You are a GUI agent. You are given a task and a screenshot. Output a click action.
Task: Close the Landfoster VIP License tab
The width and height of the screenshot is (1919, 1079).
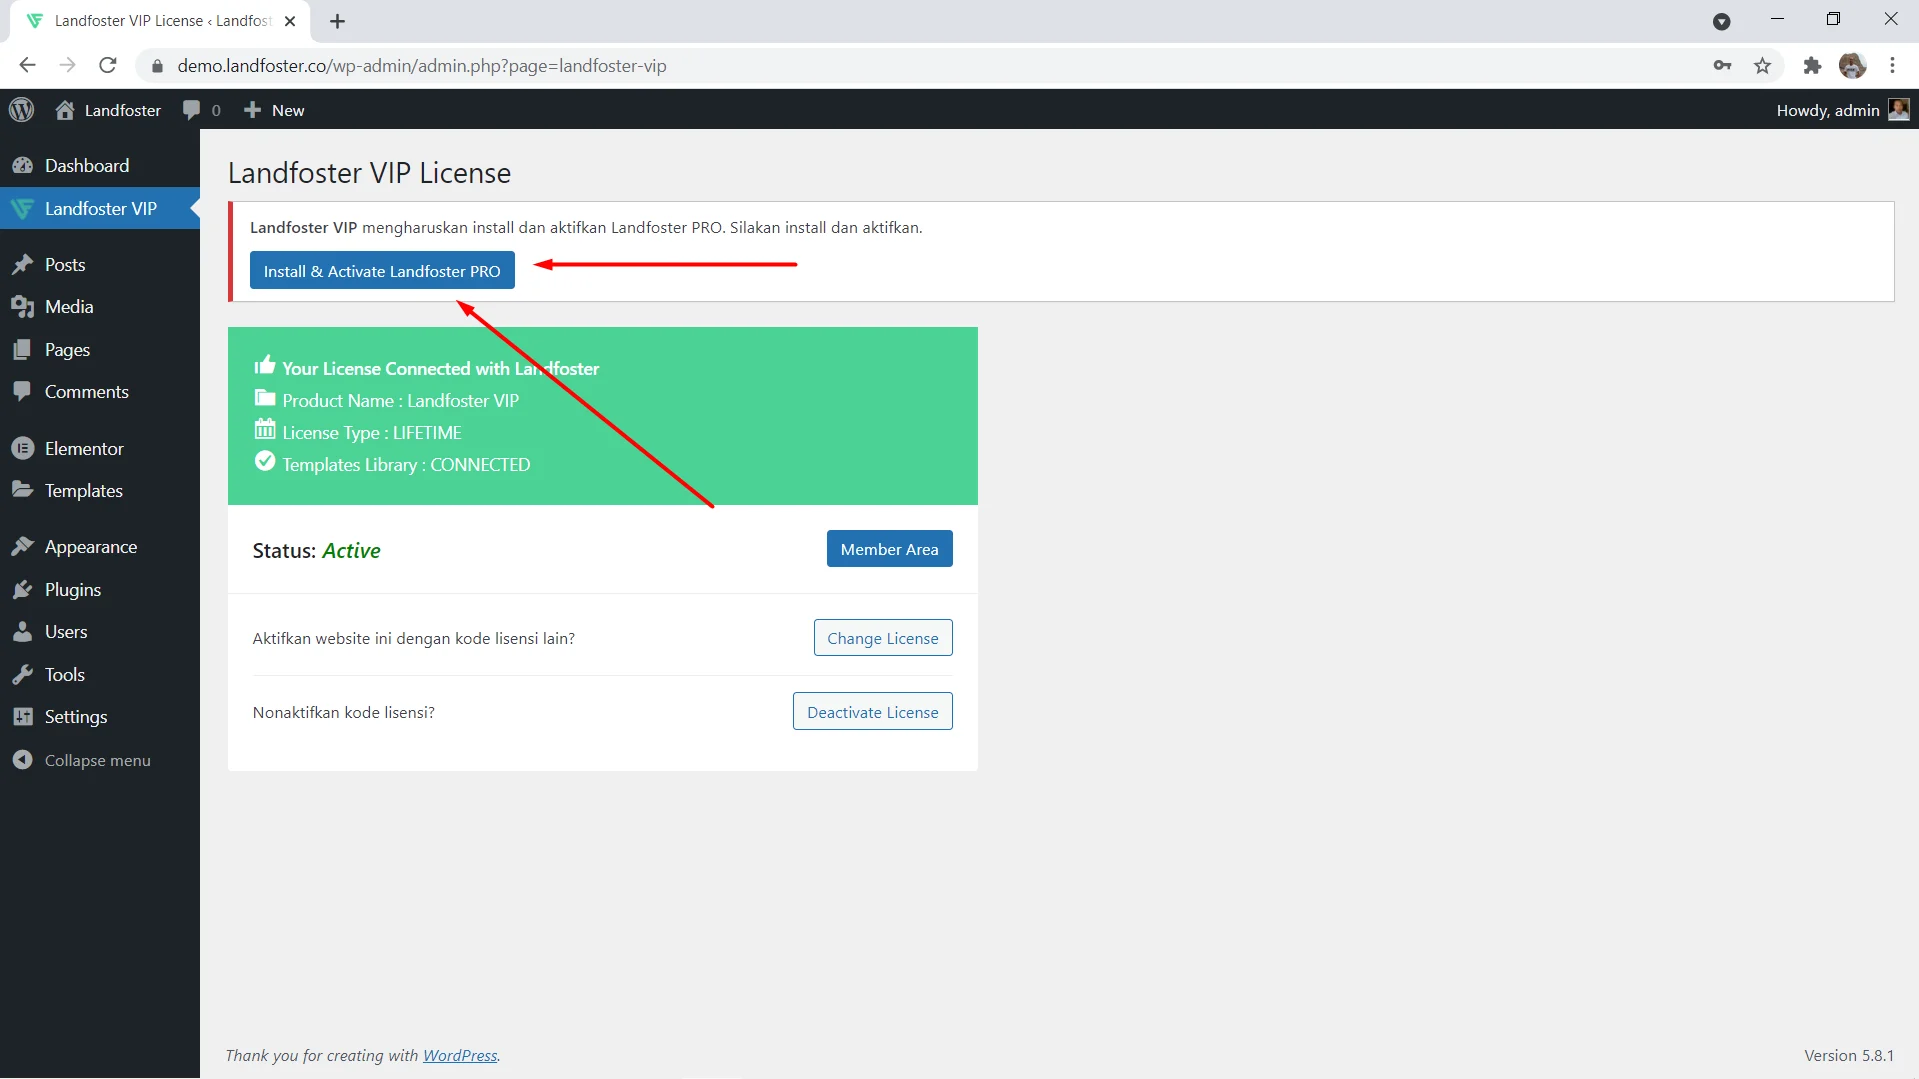(290, 21)
